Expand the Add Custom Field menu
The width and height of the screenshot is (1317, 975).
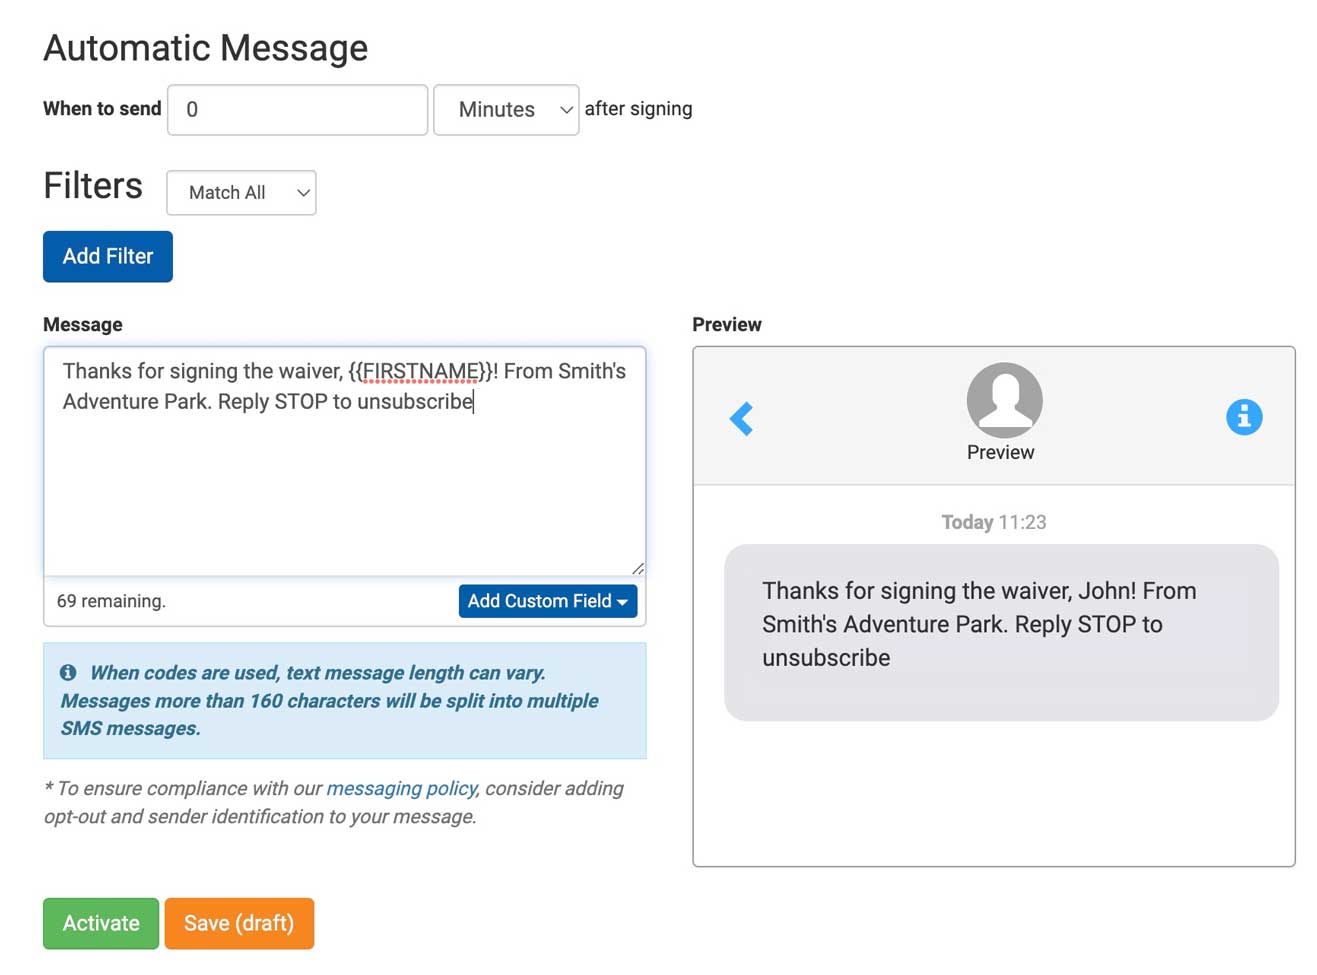tap(548, 601)
